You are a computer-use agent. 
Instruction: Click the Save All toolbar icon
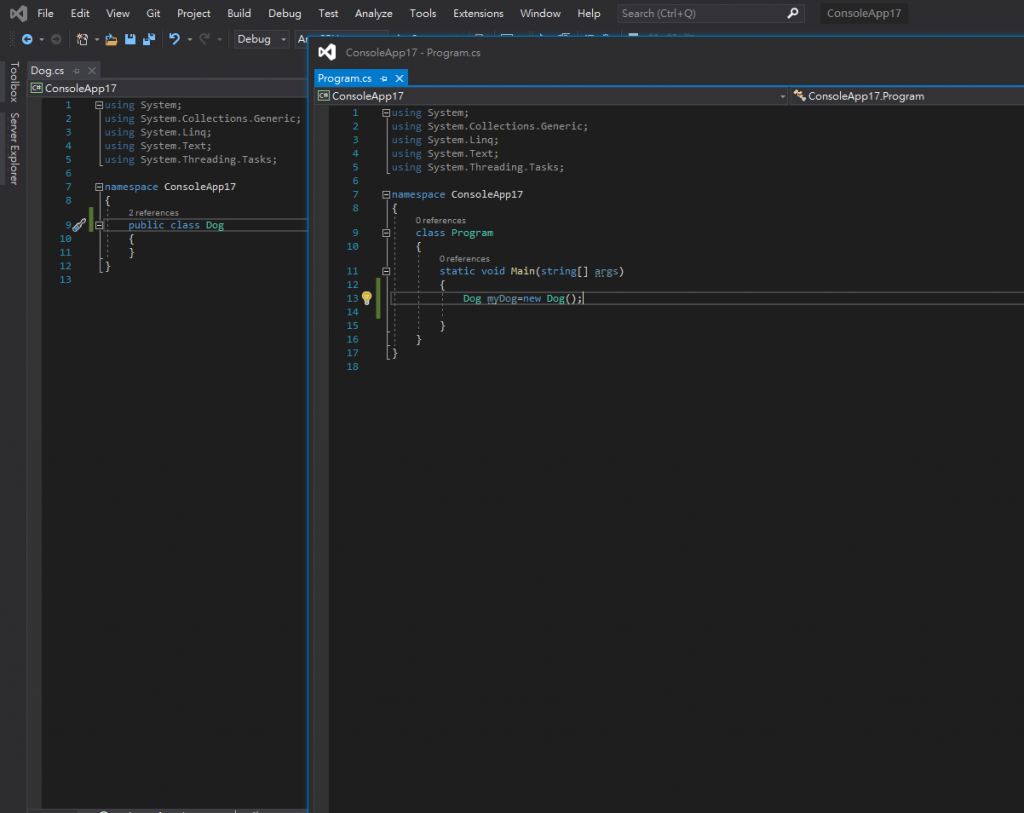pyautogui.click(x=149, y=39)
